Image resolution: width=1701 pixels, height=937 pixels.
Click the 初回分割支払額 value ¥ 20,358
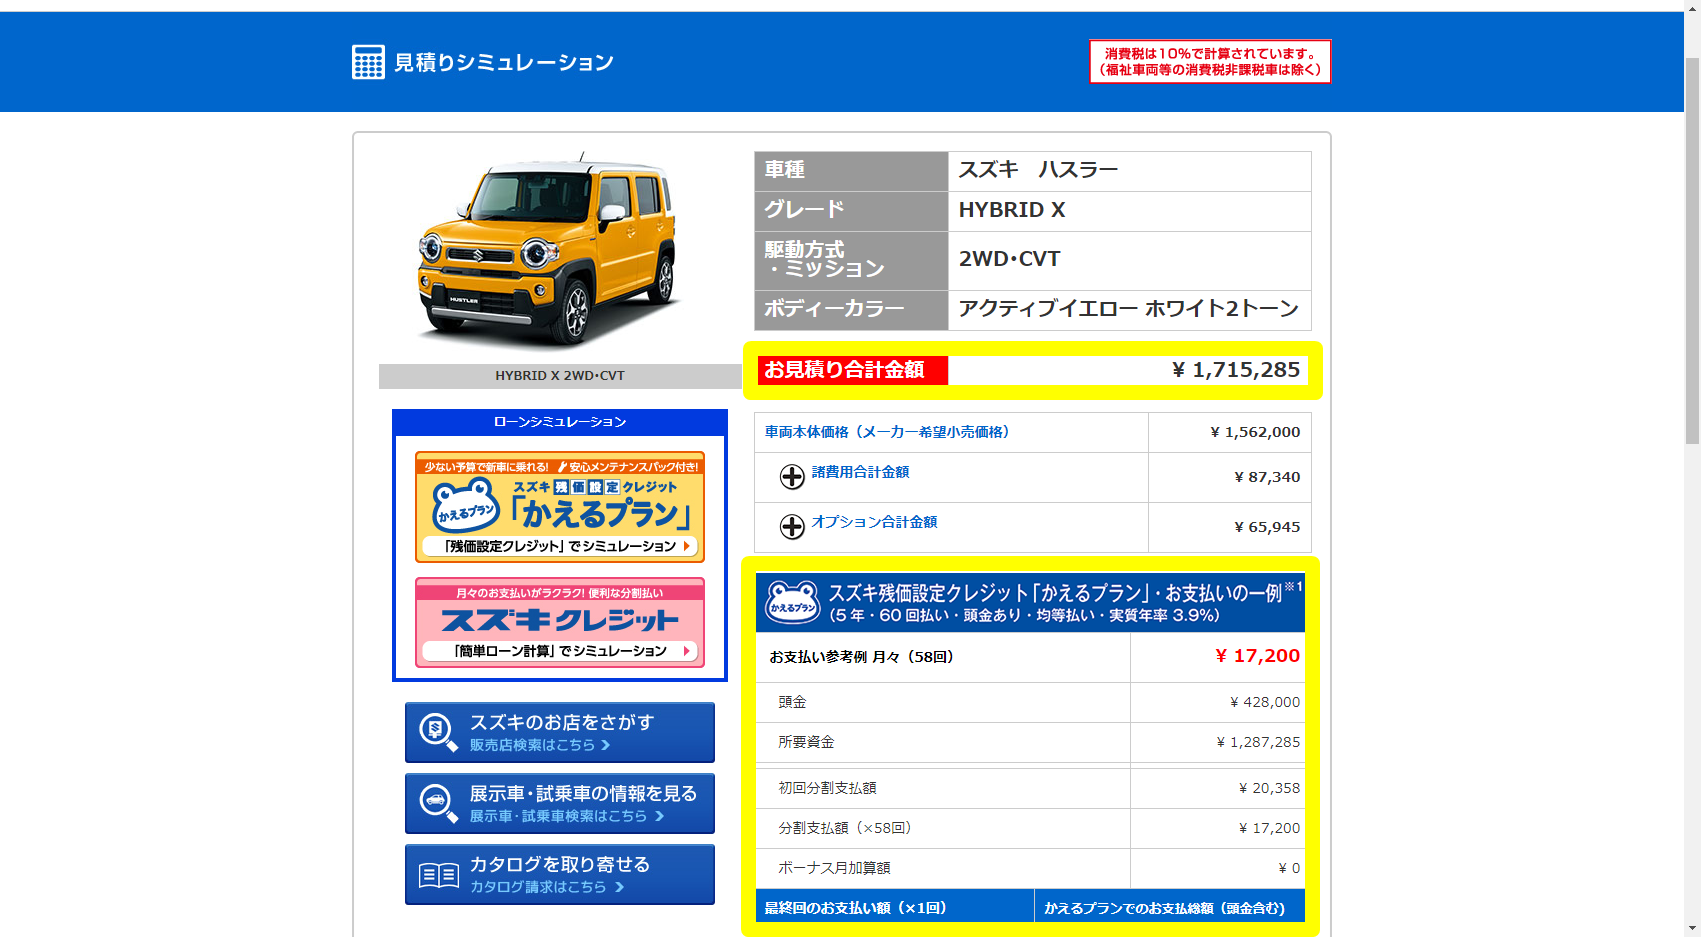(1269, 788)
